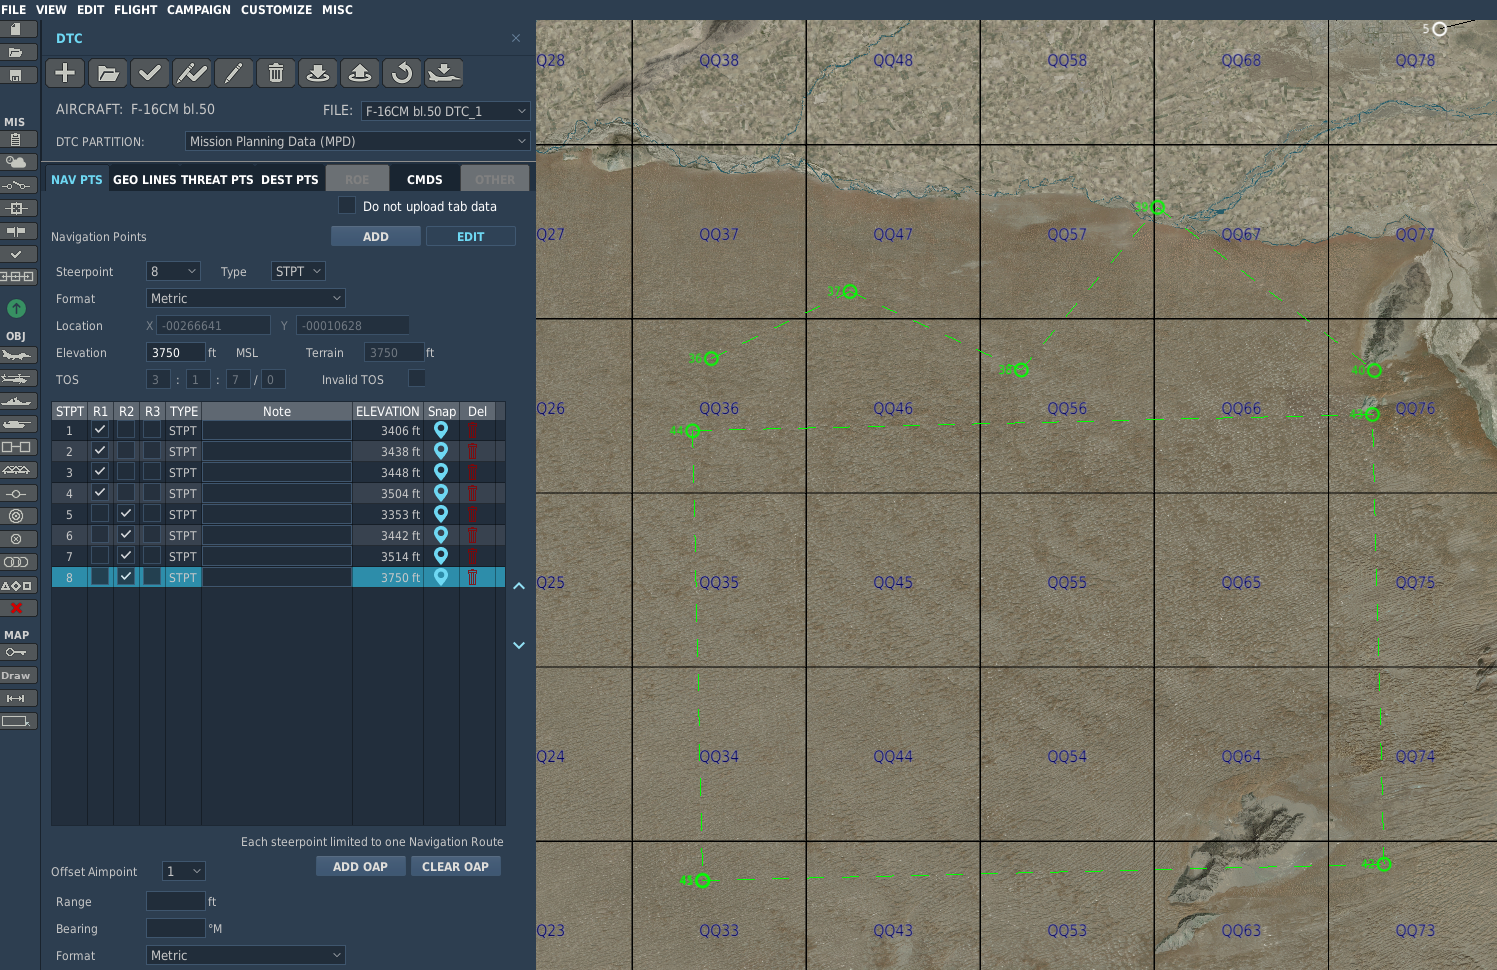This screenshot has width=1497, height=970.
Task: Click the pencil rename icon in DTC toolbar
Action: (x=233, y=73)
